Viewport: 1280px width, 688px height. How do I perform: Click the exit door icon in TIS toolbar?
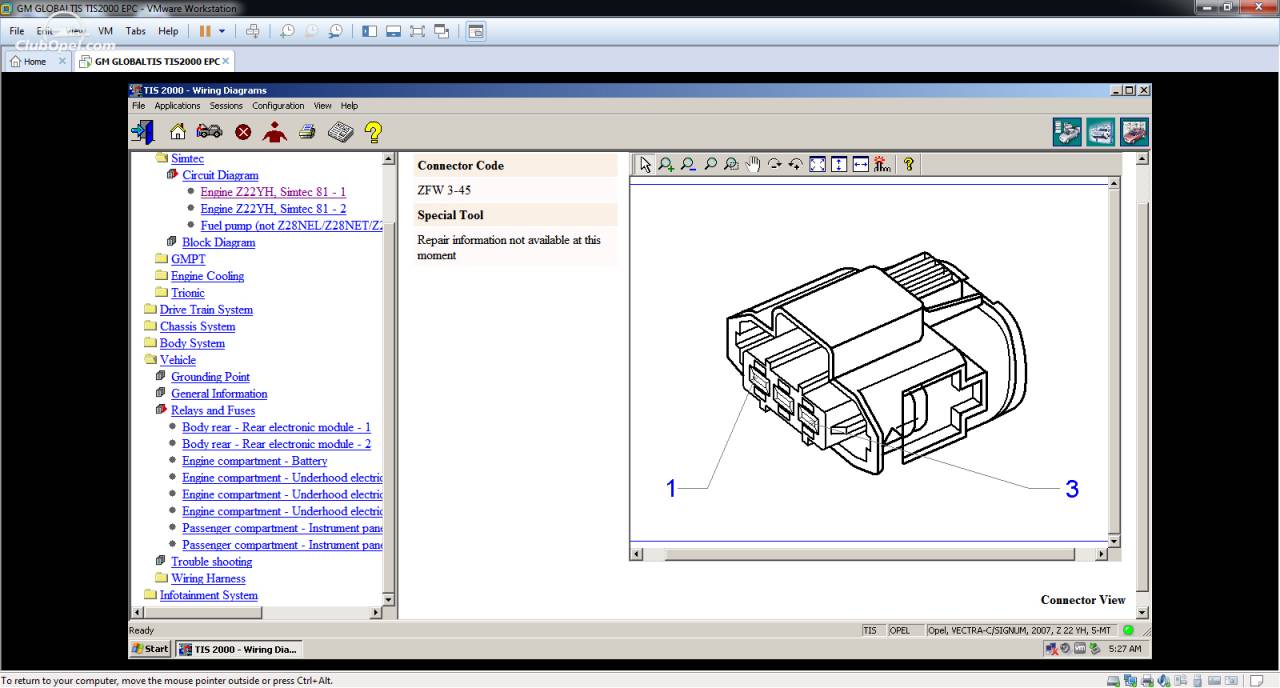142,131
